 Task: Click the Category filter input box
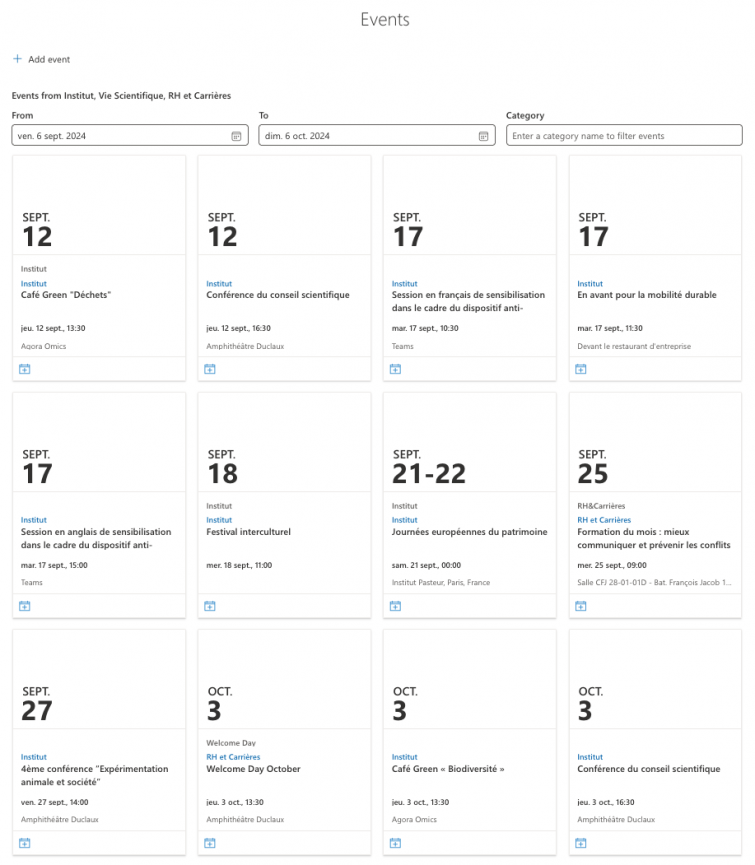click(624, 136)
